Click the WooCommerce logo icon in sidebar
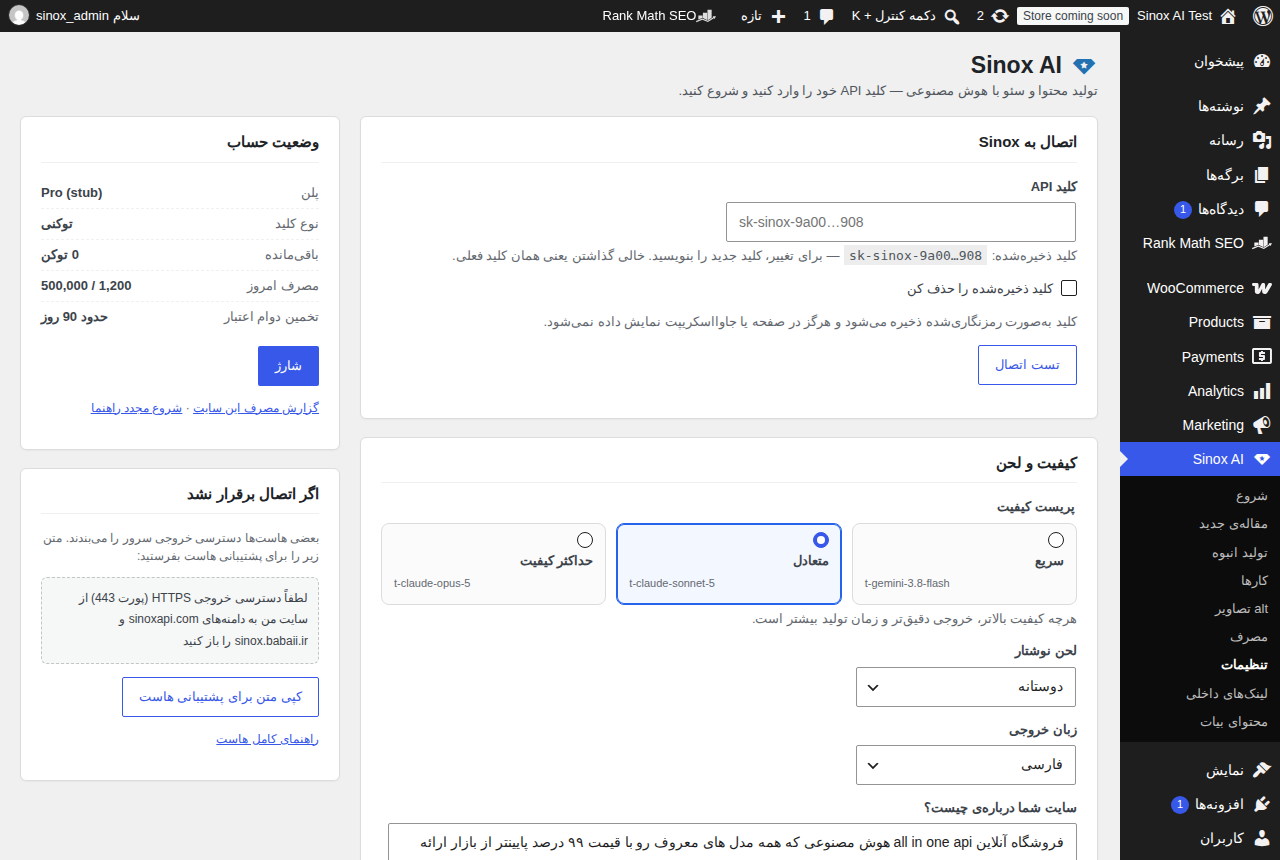 tap(1261, 288)
